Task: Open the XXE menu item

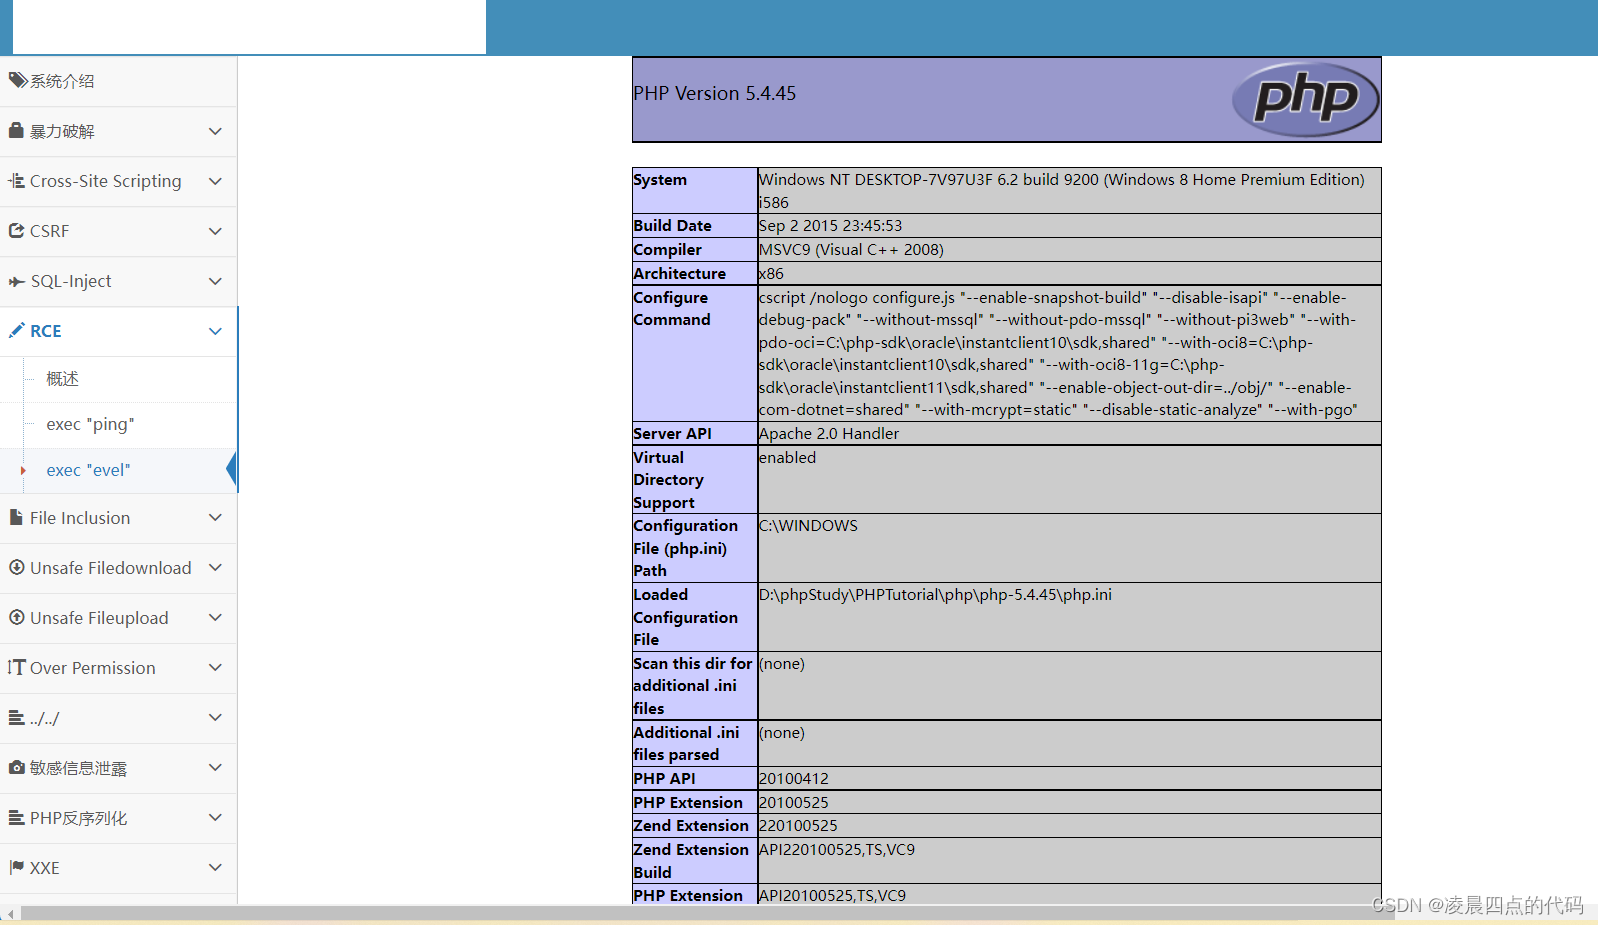Action: (x=118, y=868)
